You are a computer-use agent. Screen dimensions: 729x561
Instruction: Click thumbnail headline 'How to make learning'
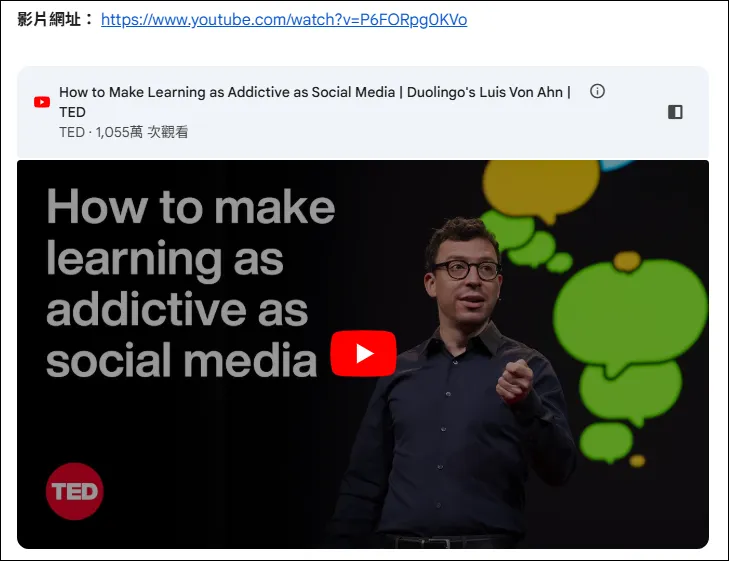[191, 283]
